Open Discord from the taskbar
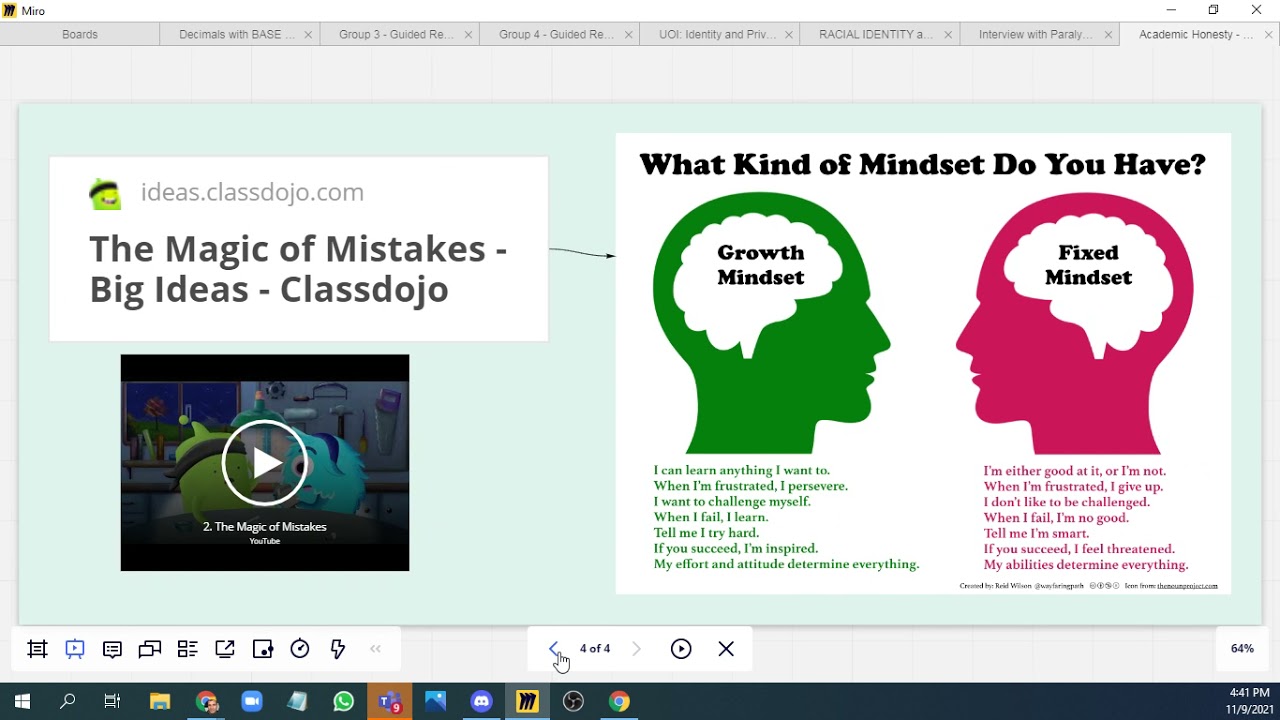 pyautogui.click(x=481, y=701)
